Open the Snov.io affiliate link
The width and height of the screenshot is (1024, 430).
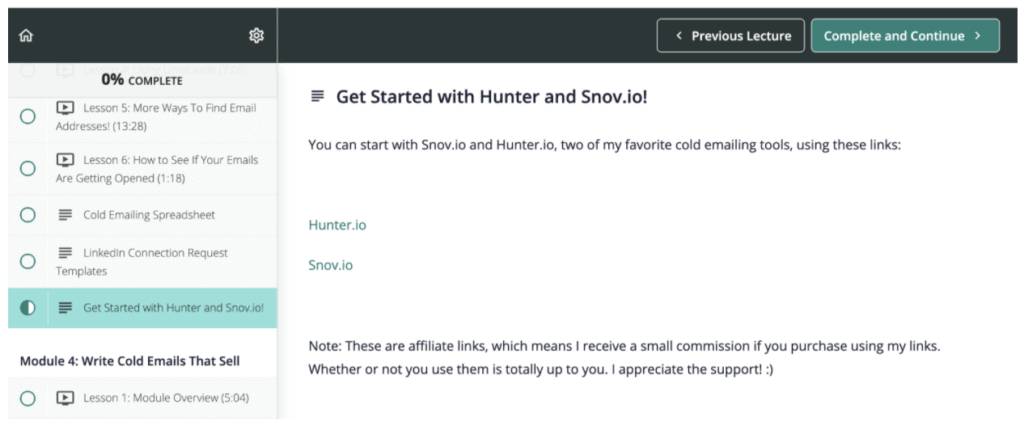coord(330,266)
